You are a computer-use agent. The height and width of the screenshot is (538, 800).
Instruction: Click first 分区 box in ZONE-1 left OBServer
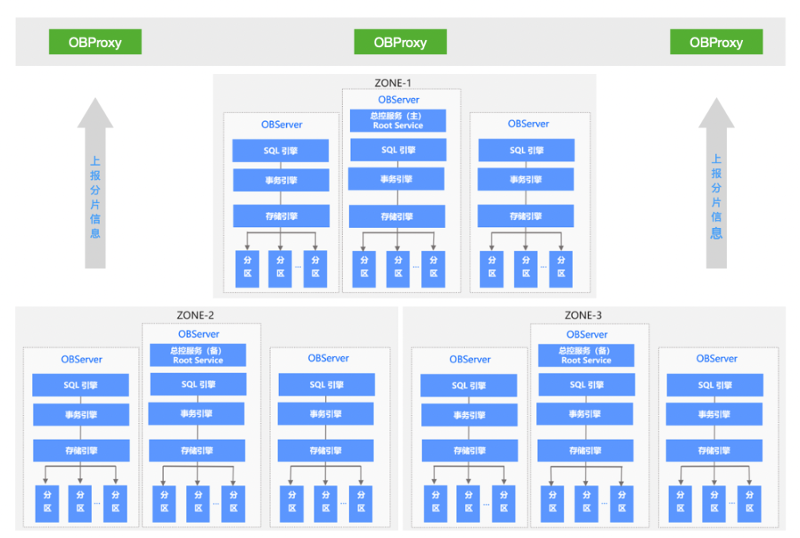point(247,268)
